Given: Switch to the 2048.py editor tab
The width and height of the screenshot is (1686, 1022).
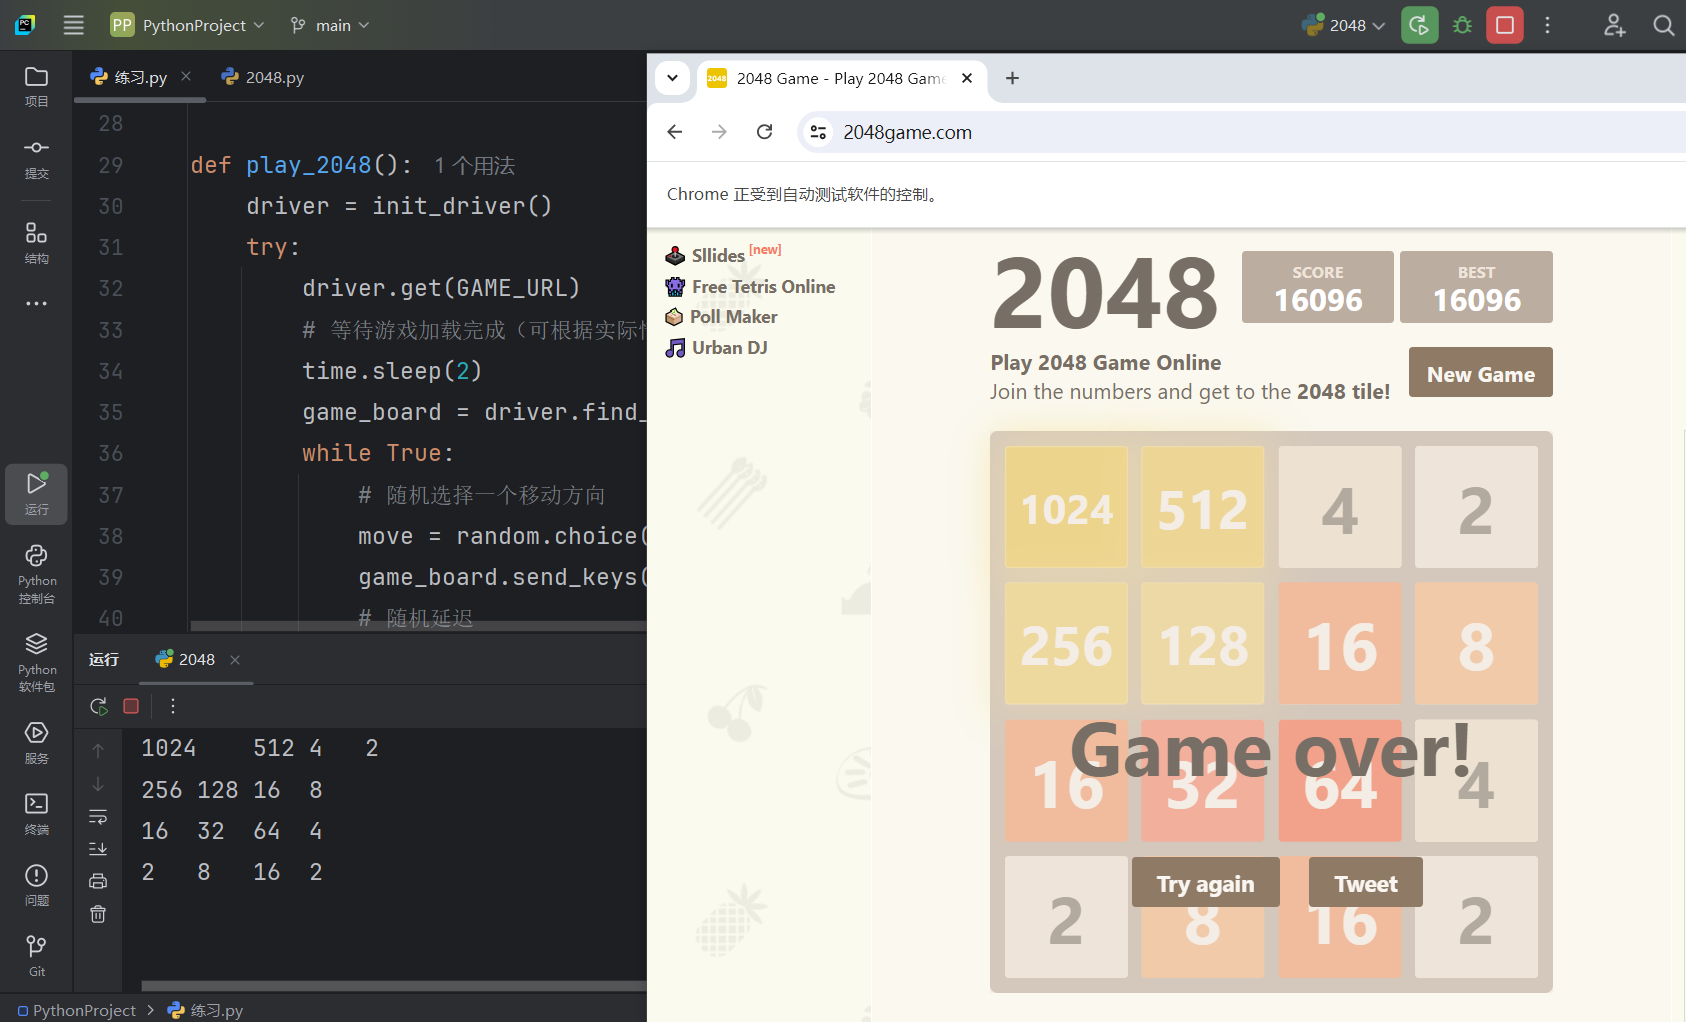Looking at the screenshot, I should (263, 77).
